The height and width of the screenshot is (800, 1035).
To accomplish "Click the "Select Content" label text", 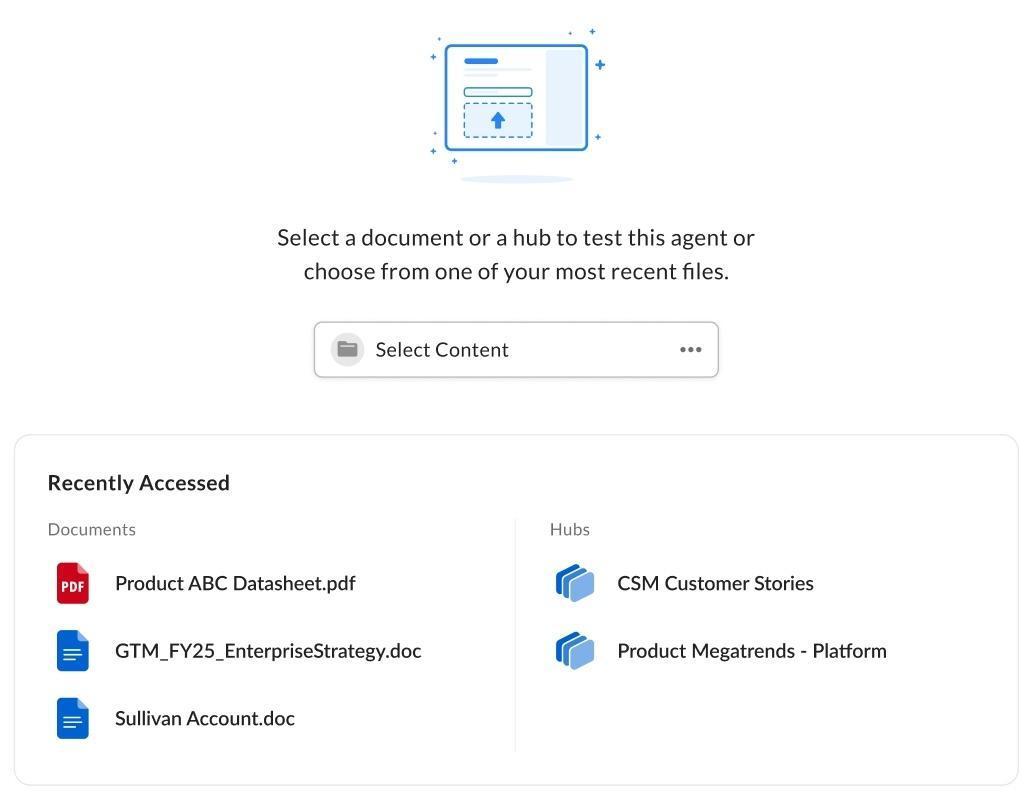I will tap(442, 350).
